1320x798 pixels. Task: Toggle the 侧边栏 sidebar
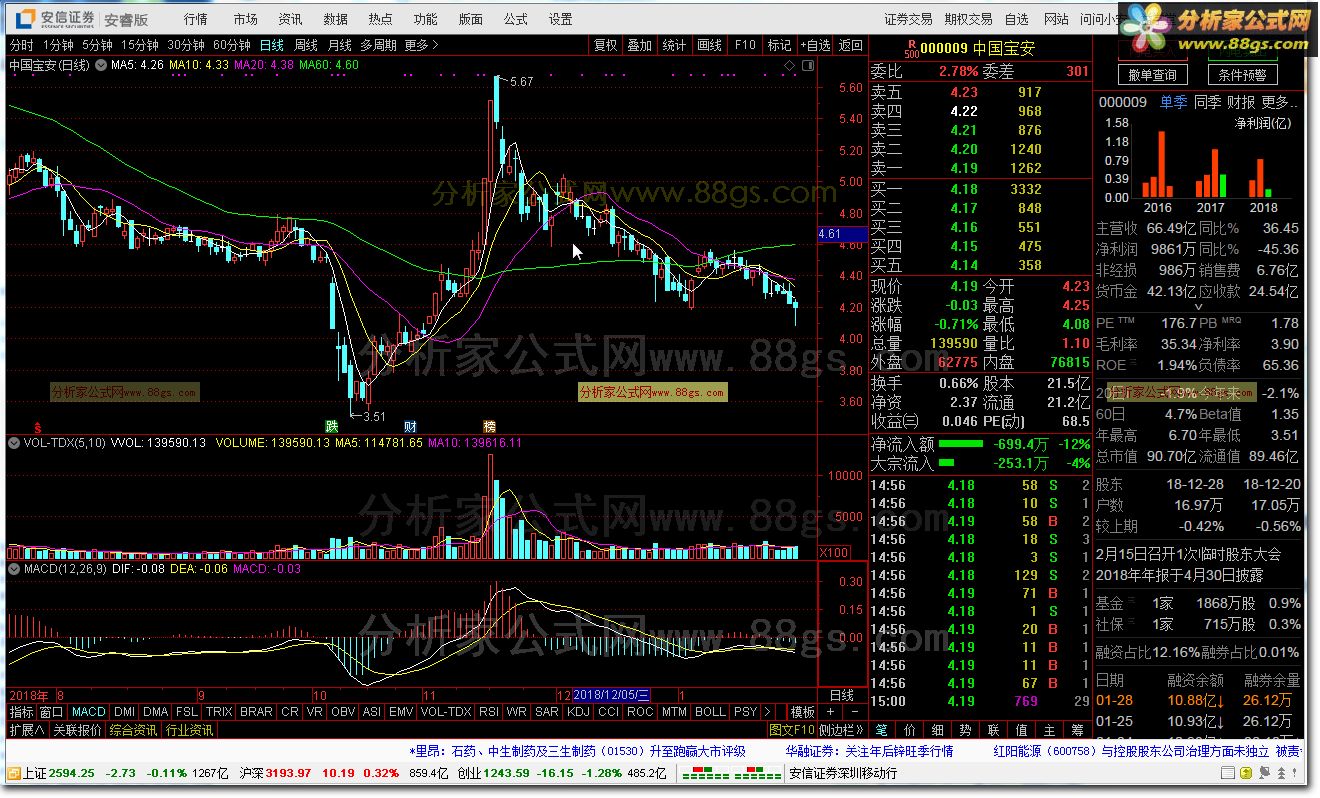click(842, 730)
